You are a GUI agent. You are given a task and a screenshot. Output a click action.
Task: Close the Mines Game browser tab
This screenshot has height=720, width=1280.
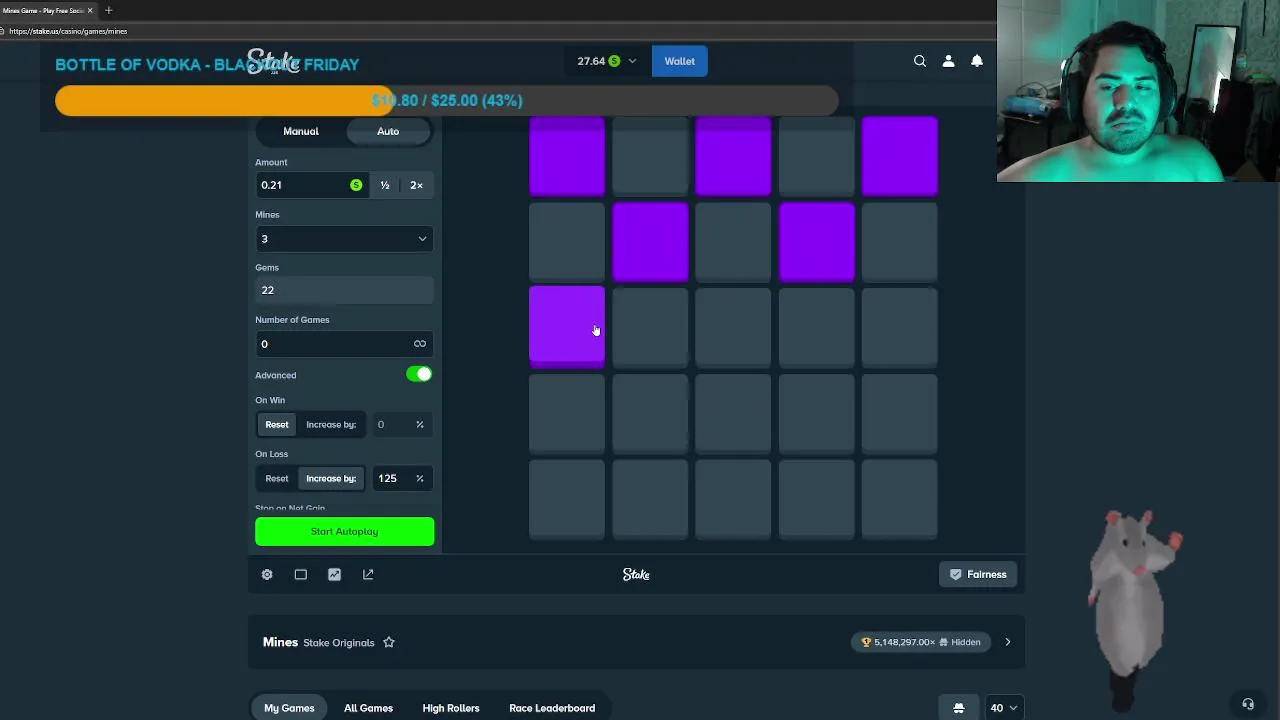coord(90,10)
